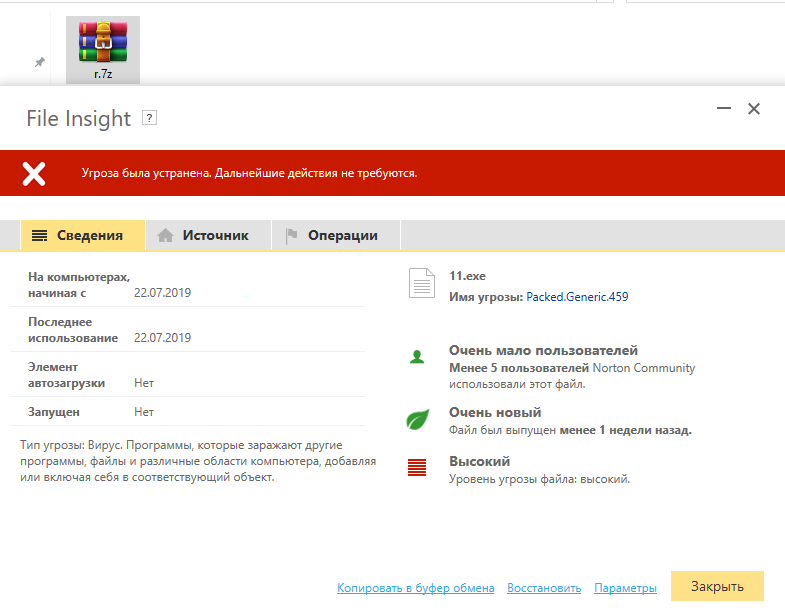Viewport: 785px width, 612px height.
Task: Click the Последнее использование row label
Action: 73,330
